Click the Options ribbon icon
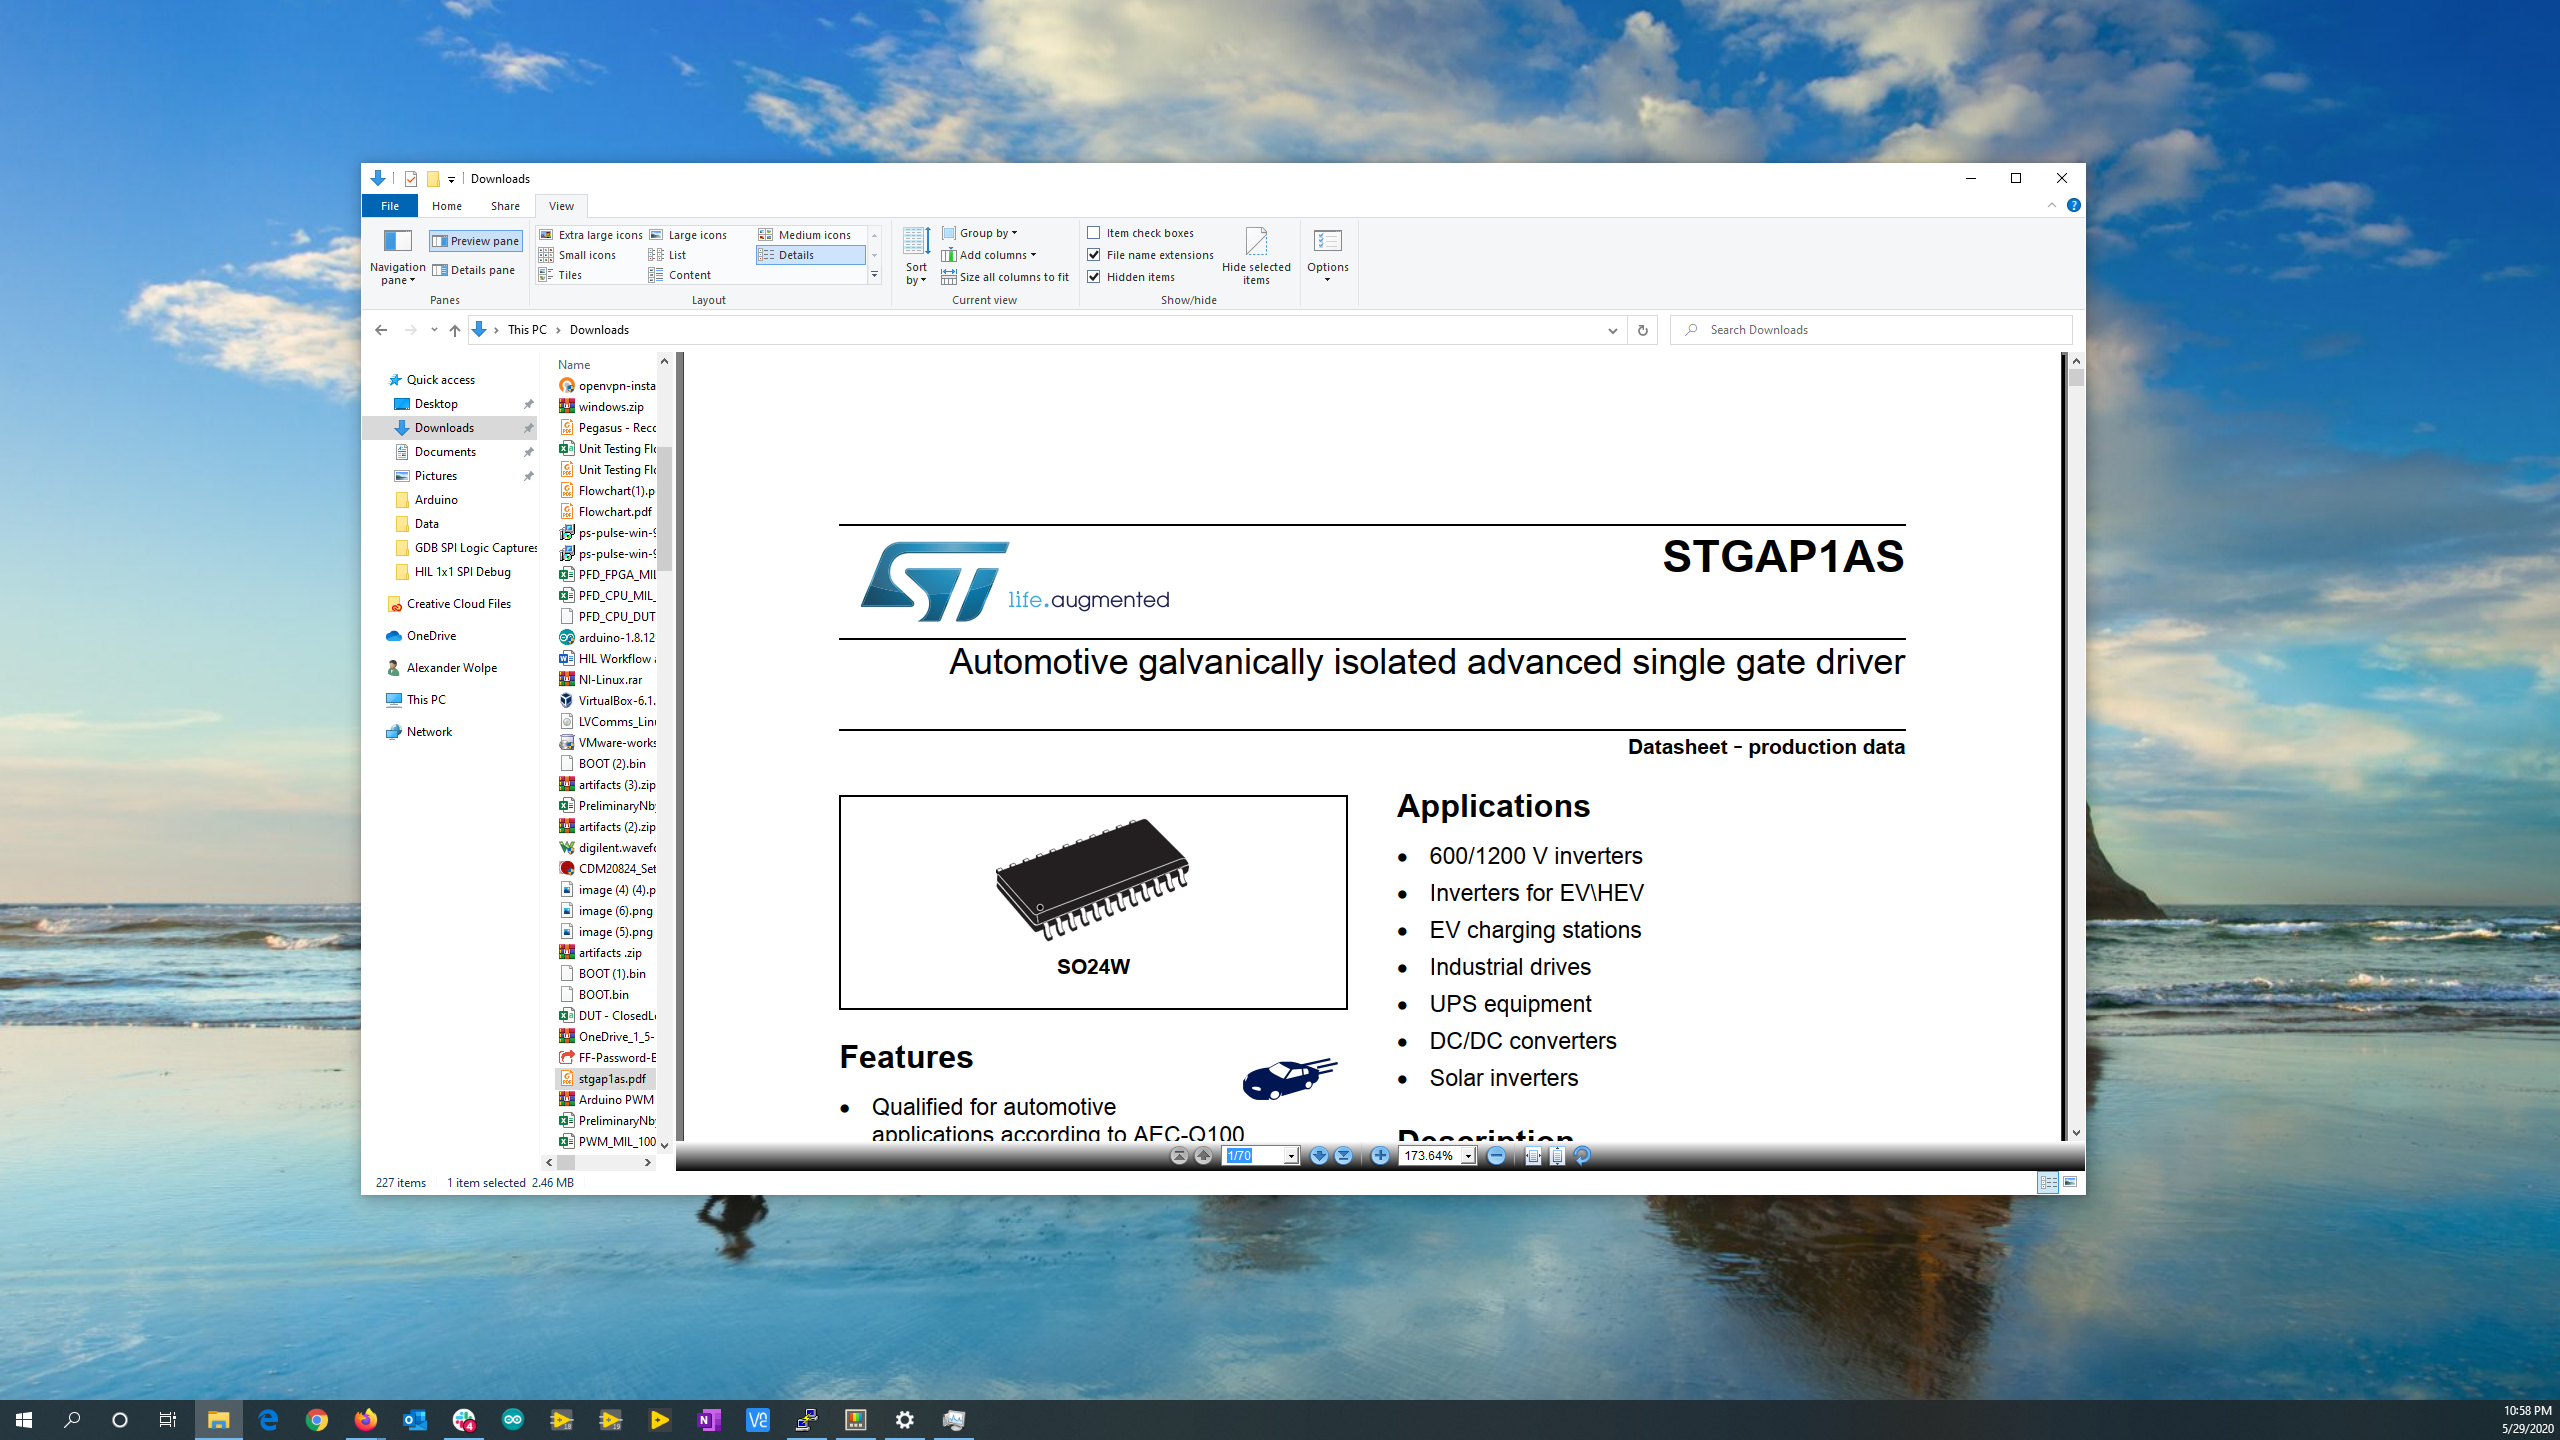Screen dimensions: 2560x1440 [x=1327, y=253]
